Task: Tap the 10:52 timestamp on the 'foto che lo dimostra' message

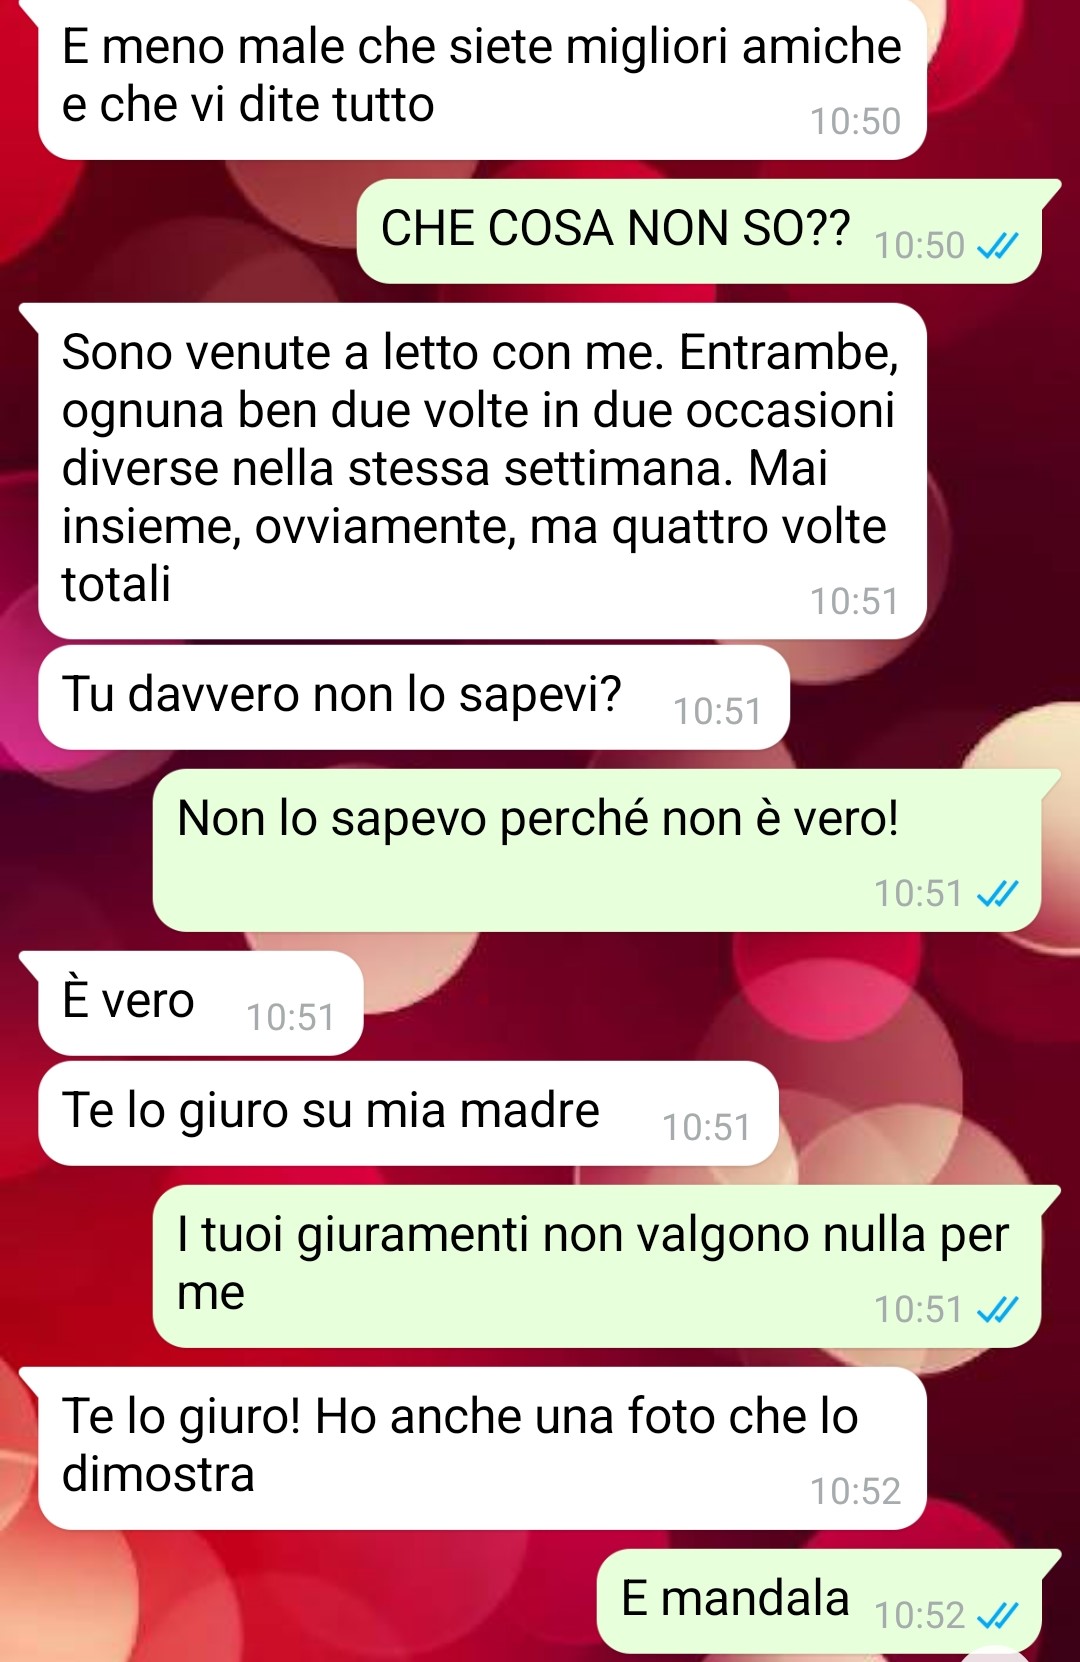Action: click(x=856, y=1491)
